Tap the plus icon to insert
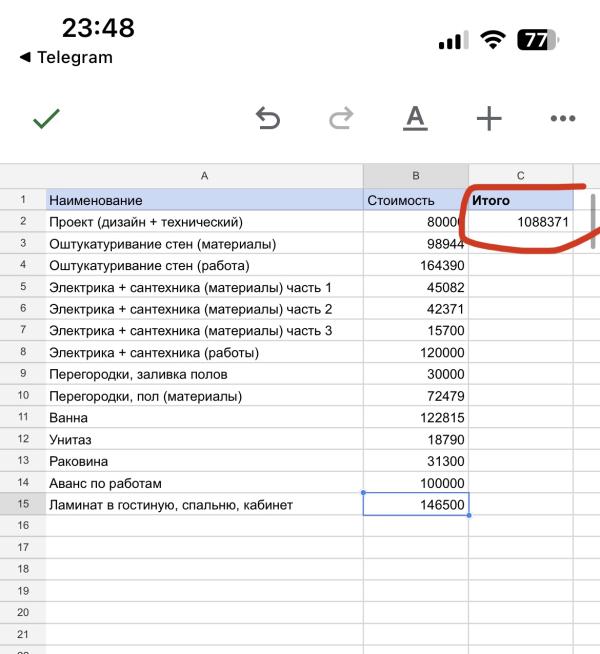 pyautogui.click(x=489, y=119)
